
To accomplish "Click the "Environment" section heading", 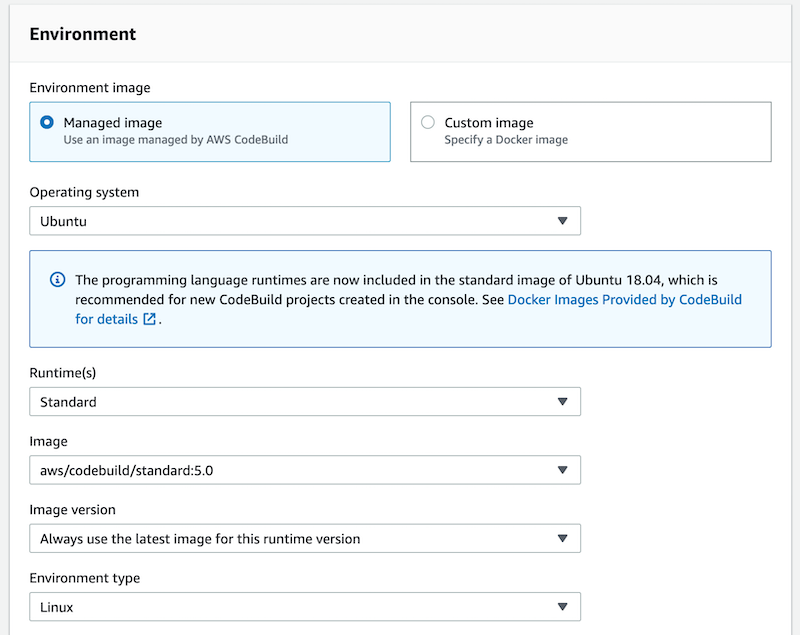I will point(83,34).
